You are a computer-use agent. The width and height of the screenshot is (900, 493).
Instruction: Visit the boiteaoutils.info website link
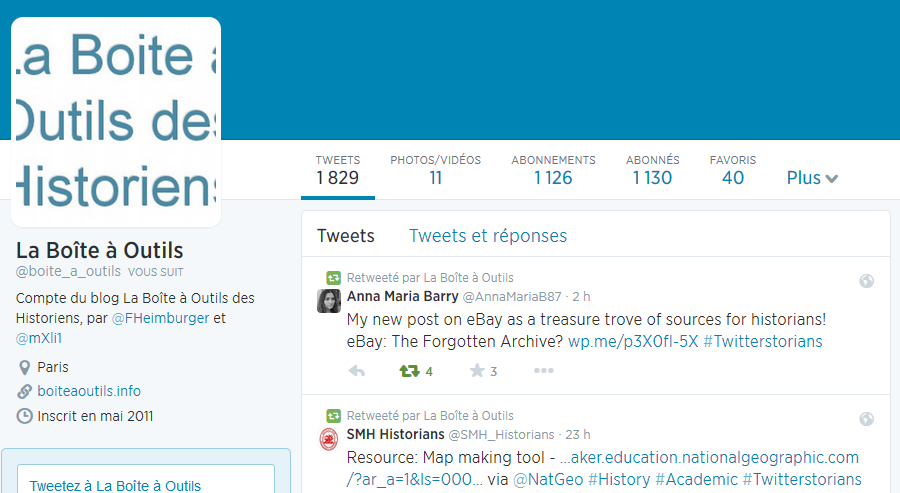[x=89, y=391]
